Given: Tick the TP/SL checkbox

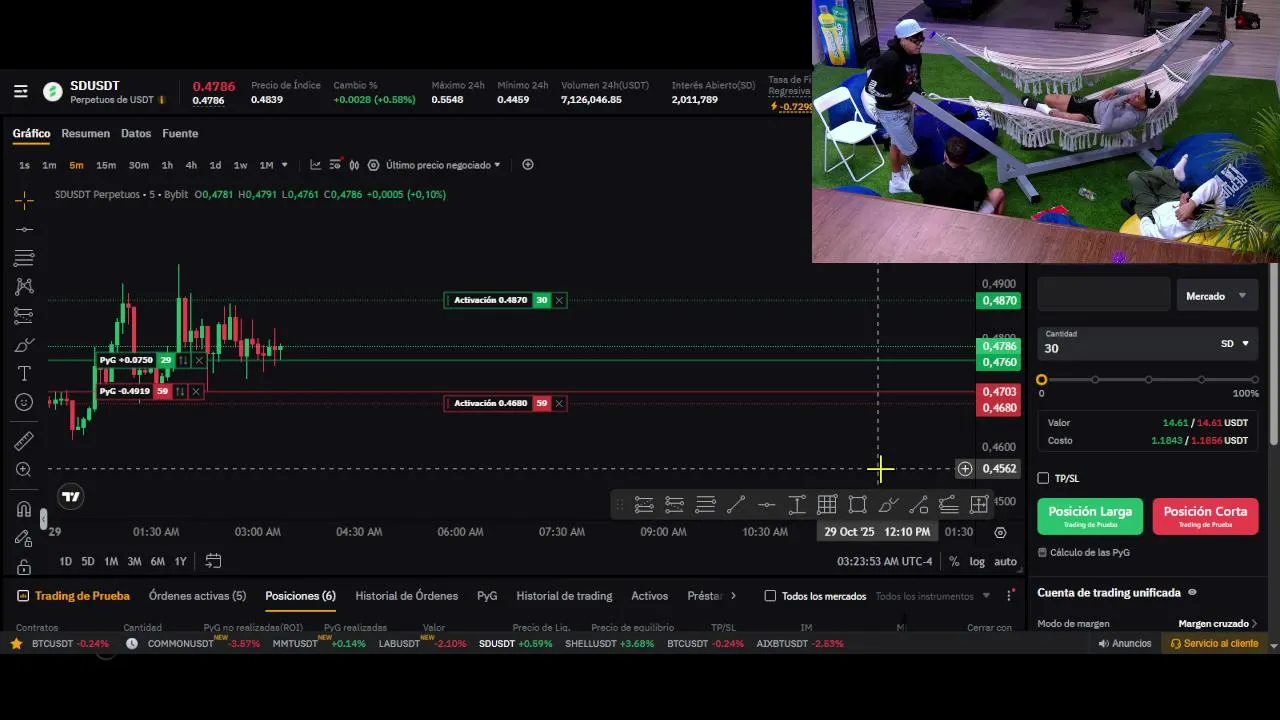Looking at the screenshot, I should coord(1043,478).
